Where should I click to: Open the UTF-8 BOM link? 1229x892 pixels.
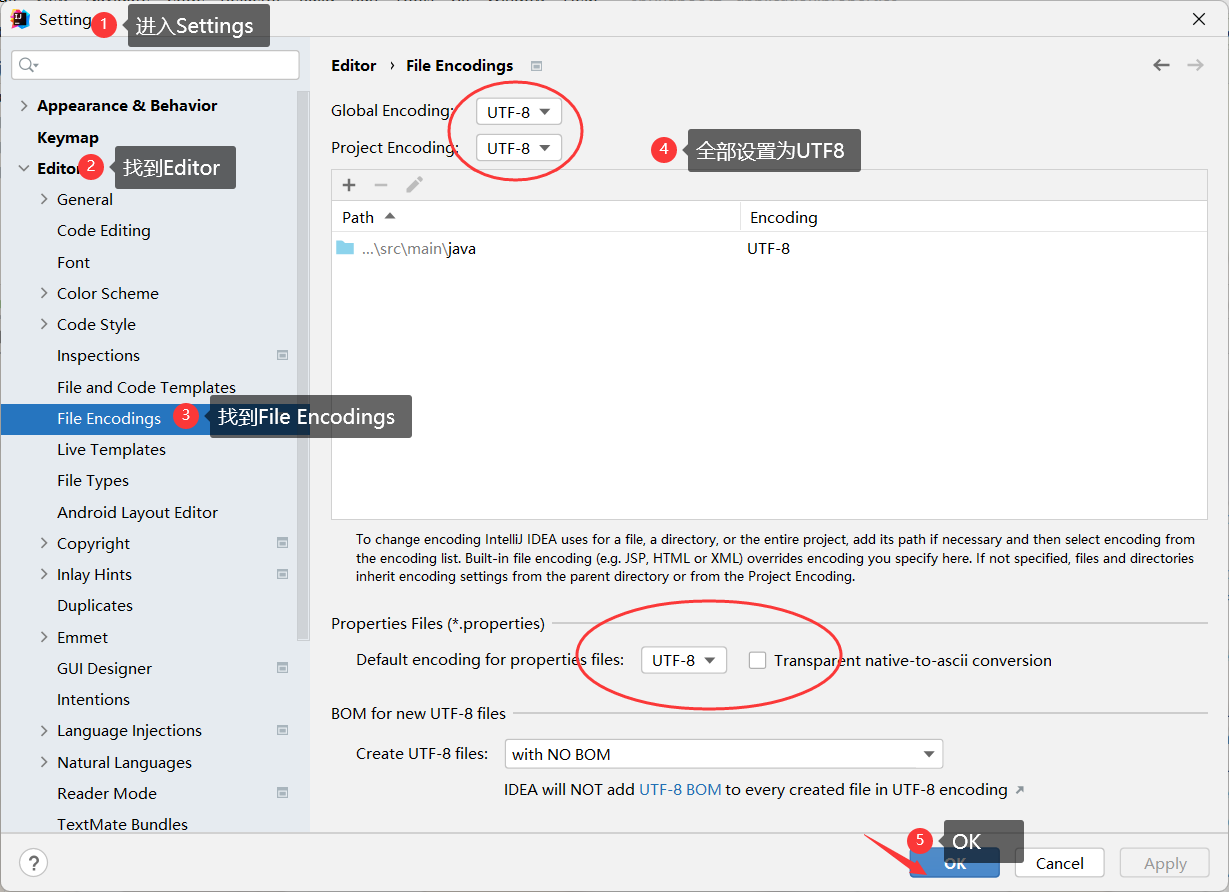(x=680, y=790)
